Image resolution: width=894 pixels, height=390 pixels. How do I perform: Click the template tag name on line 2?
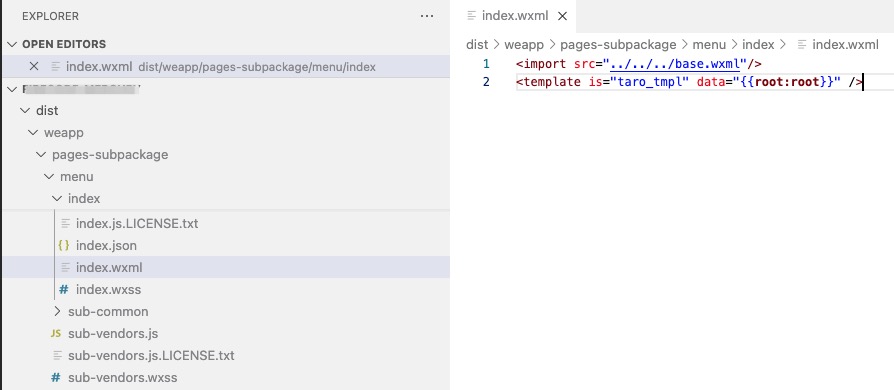[x=552, y=82]
